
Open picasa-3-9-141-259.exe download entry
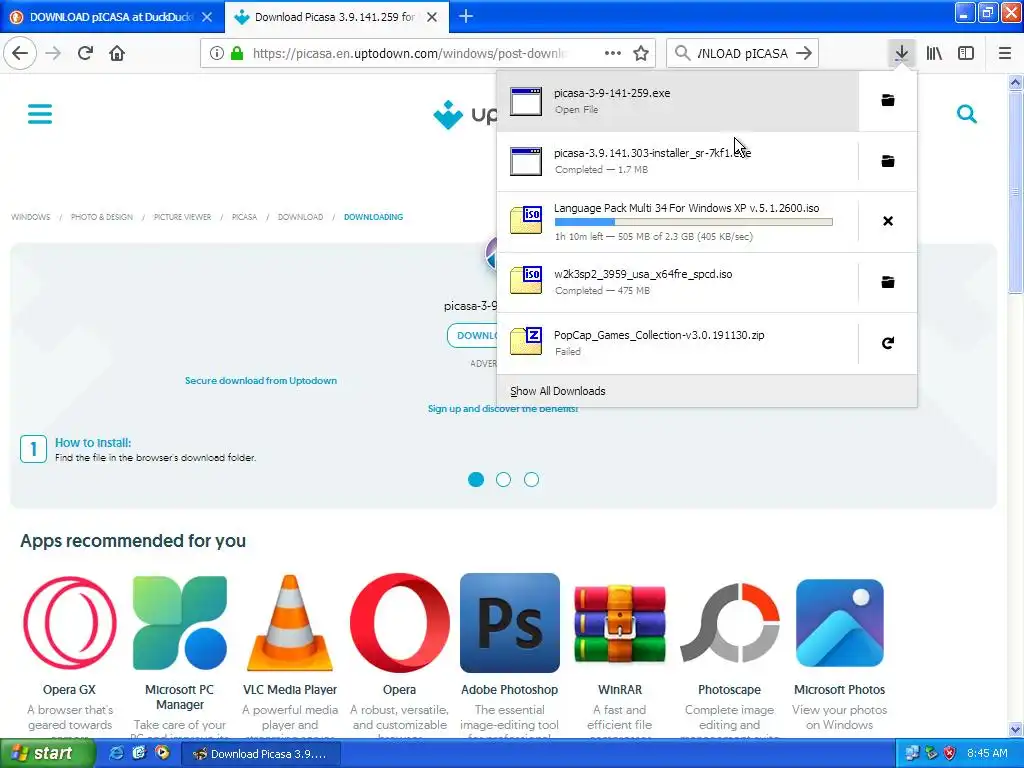pos(678,101)
